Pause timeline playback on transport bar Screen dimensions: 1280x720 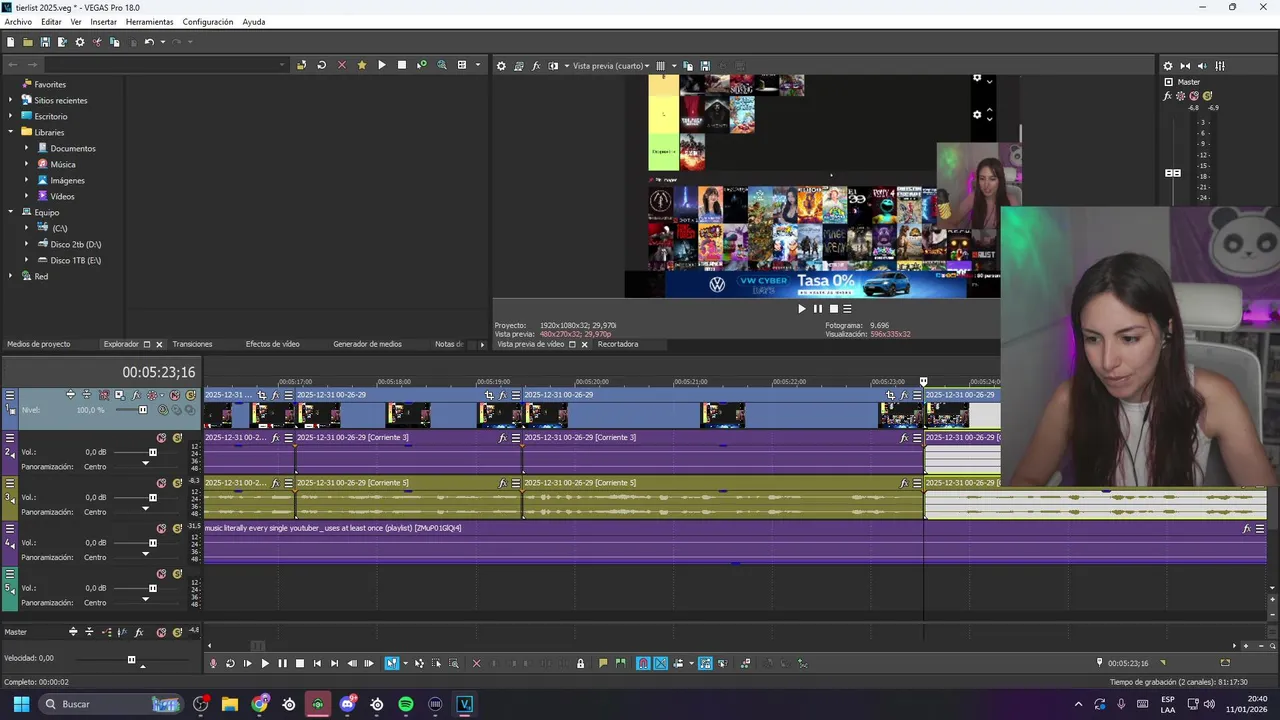tap(282, 663)
